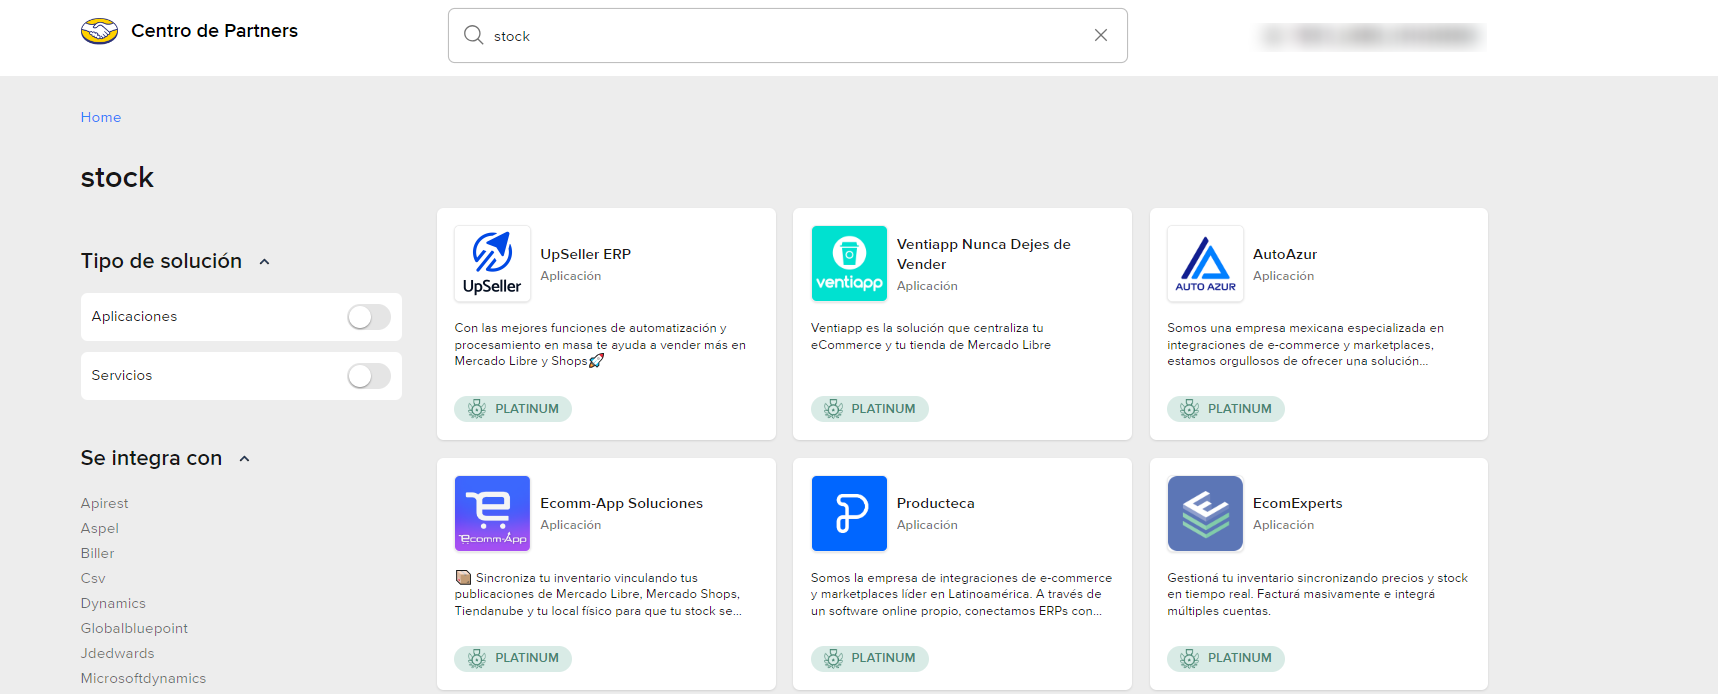Click the UpSeller ERP description text
1718x694 pixels.
(600, 345)
